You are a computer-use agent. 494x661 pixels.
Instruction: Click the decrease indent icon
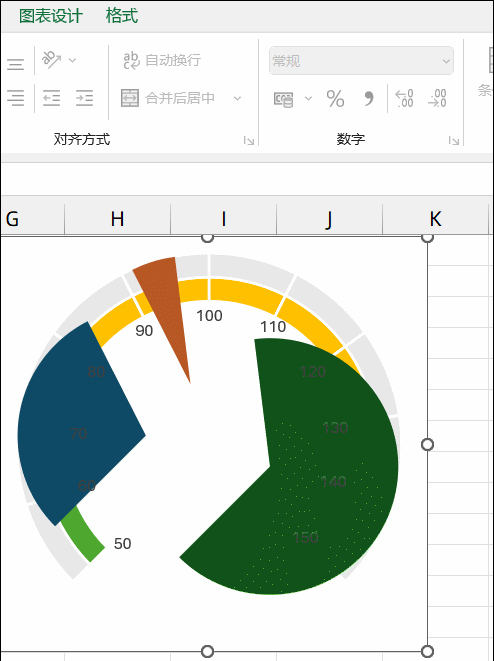tap(51, 98)
